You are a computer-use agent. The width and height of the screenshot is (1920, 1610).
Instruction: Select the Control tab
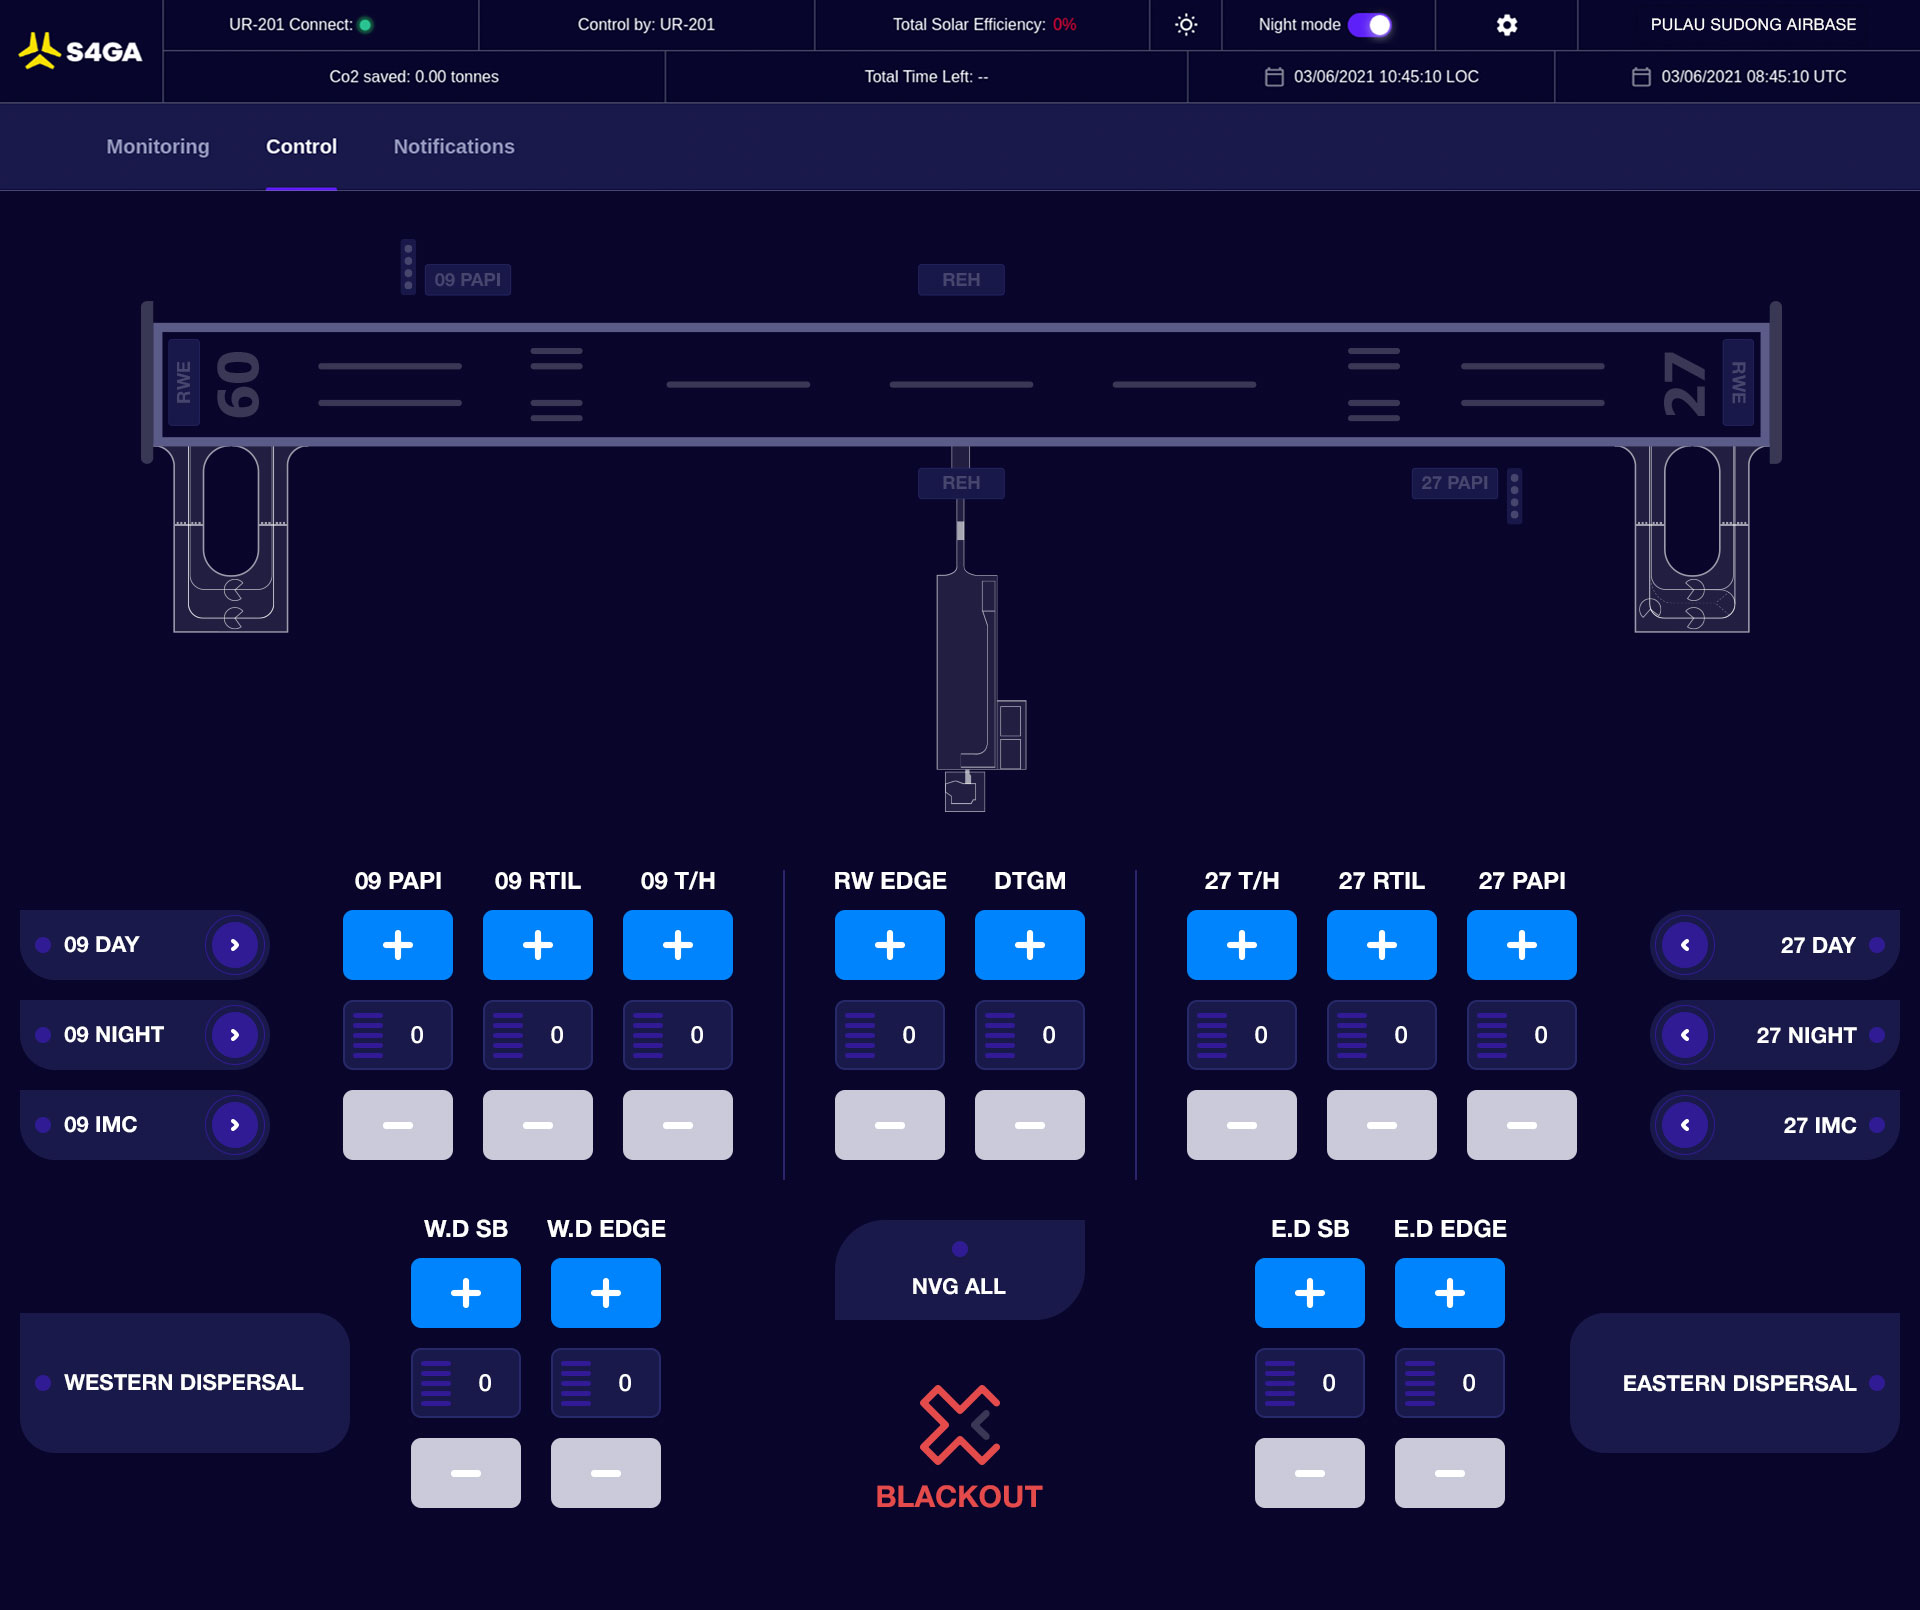click(x=301, y=147)
